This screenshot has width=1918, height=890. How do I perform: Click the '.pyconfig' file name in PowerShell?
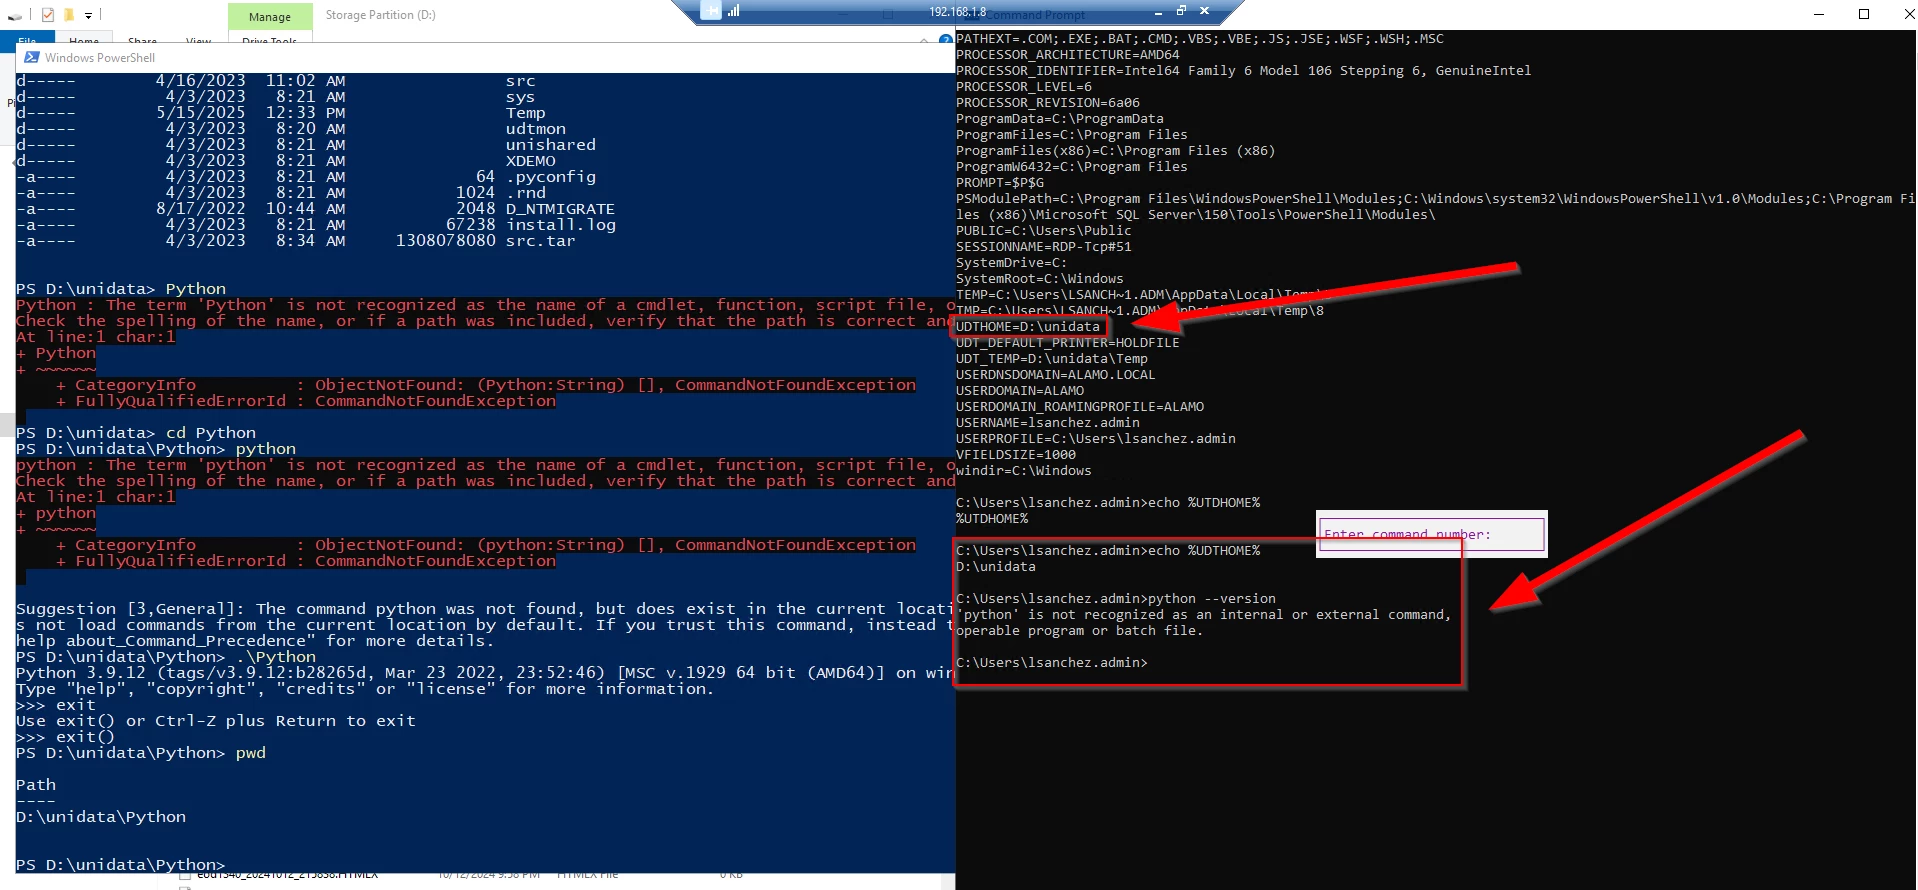pos(551,177)
